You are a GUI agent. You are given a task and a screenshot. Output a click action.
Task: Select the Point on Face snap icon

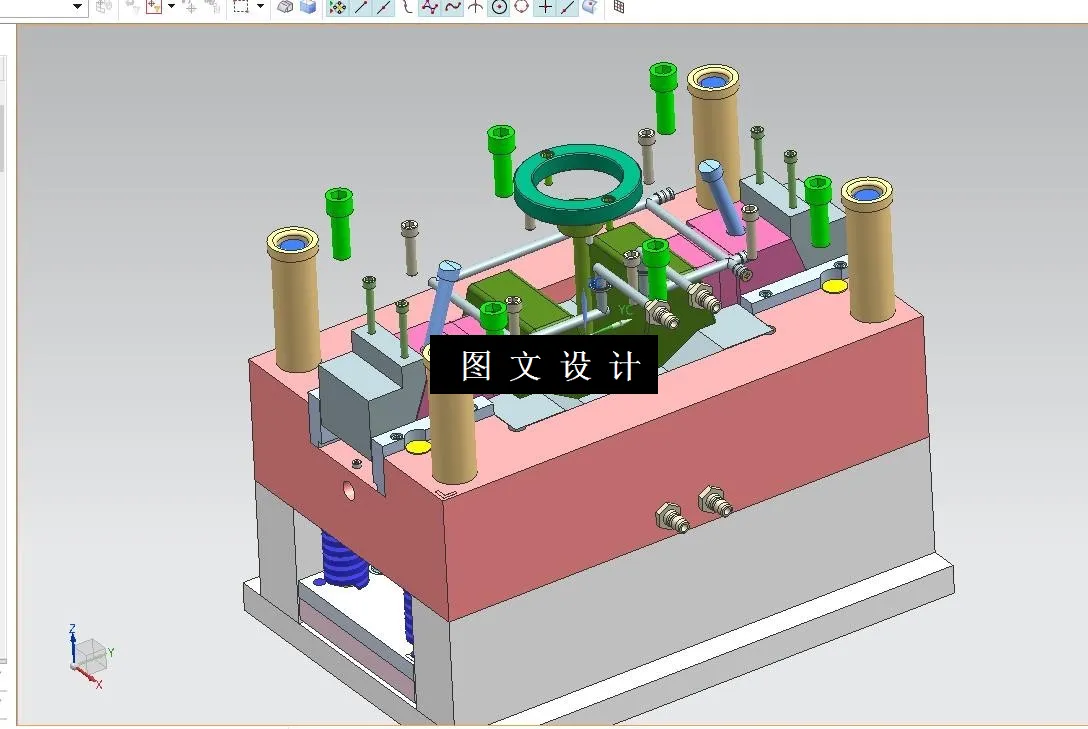[588, 7]
